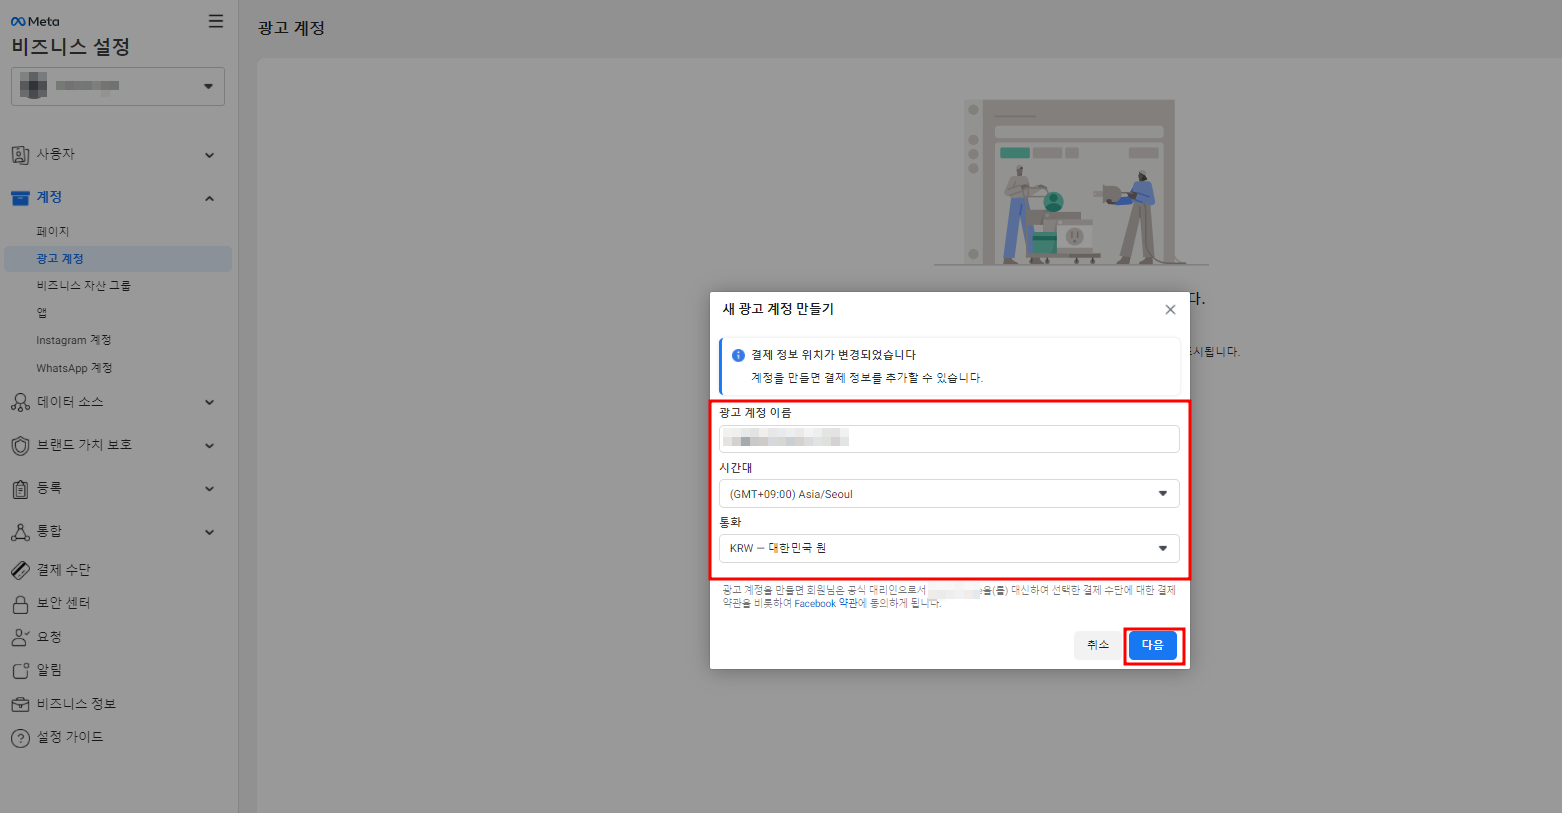Expand the 브랜드 가치 보호 chevron
1562x813 pixels.
tap(209, 445)
